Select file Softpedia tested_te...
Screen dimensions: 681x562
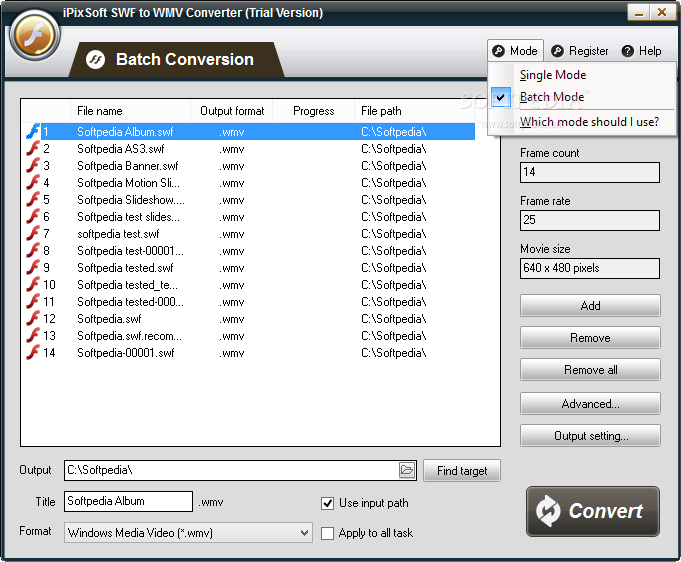tap(127, 284)
